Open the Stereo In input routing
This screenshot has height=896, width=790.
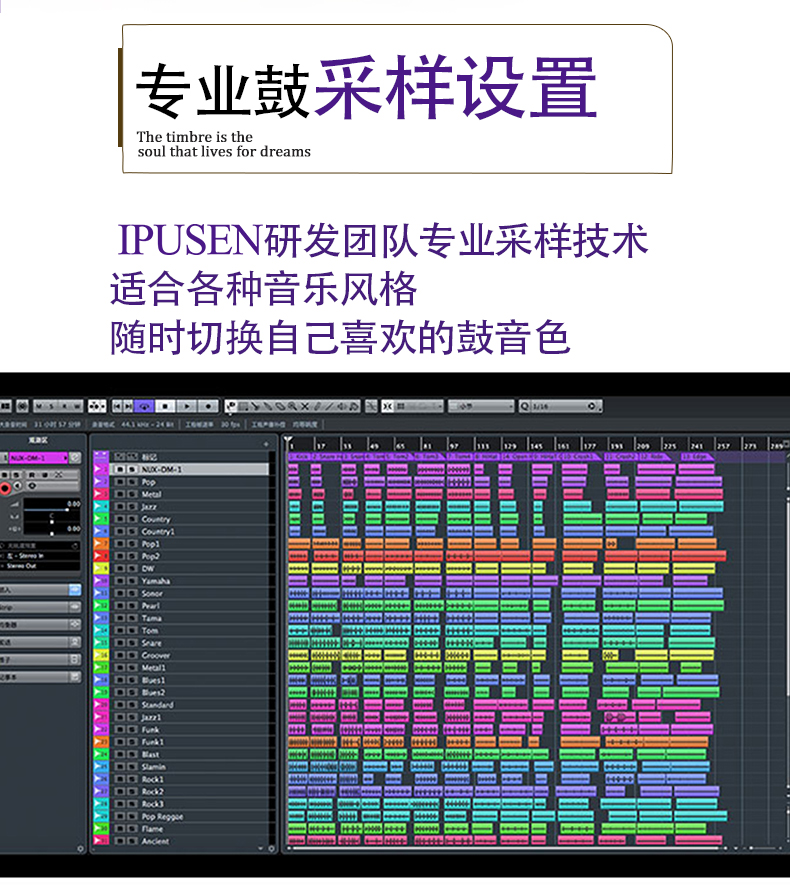point(40,555)
